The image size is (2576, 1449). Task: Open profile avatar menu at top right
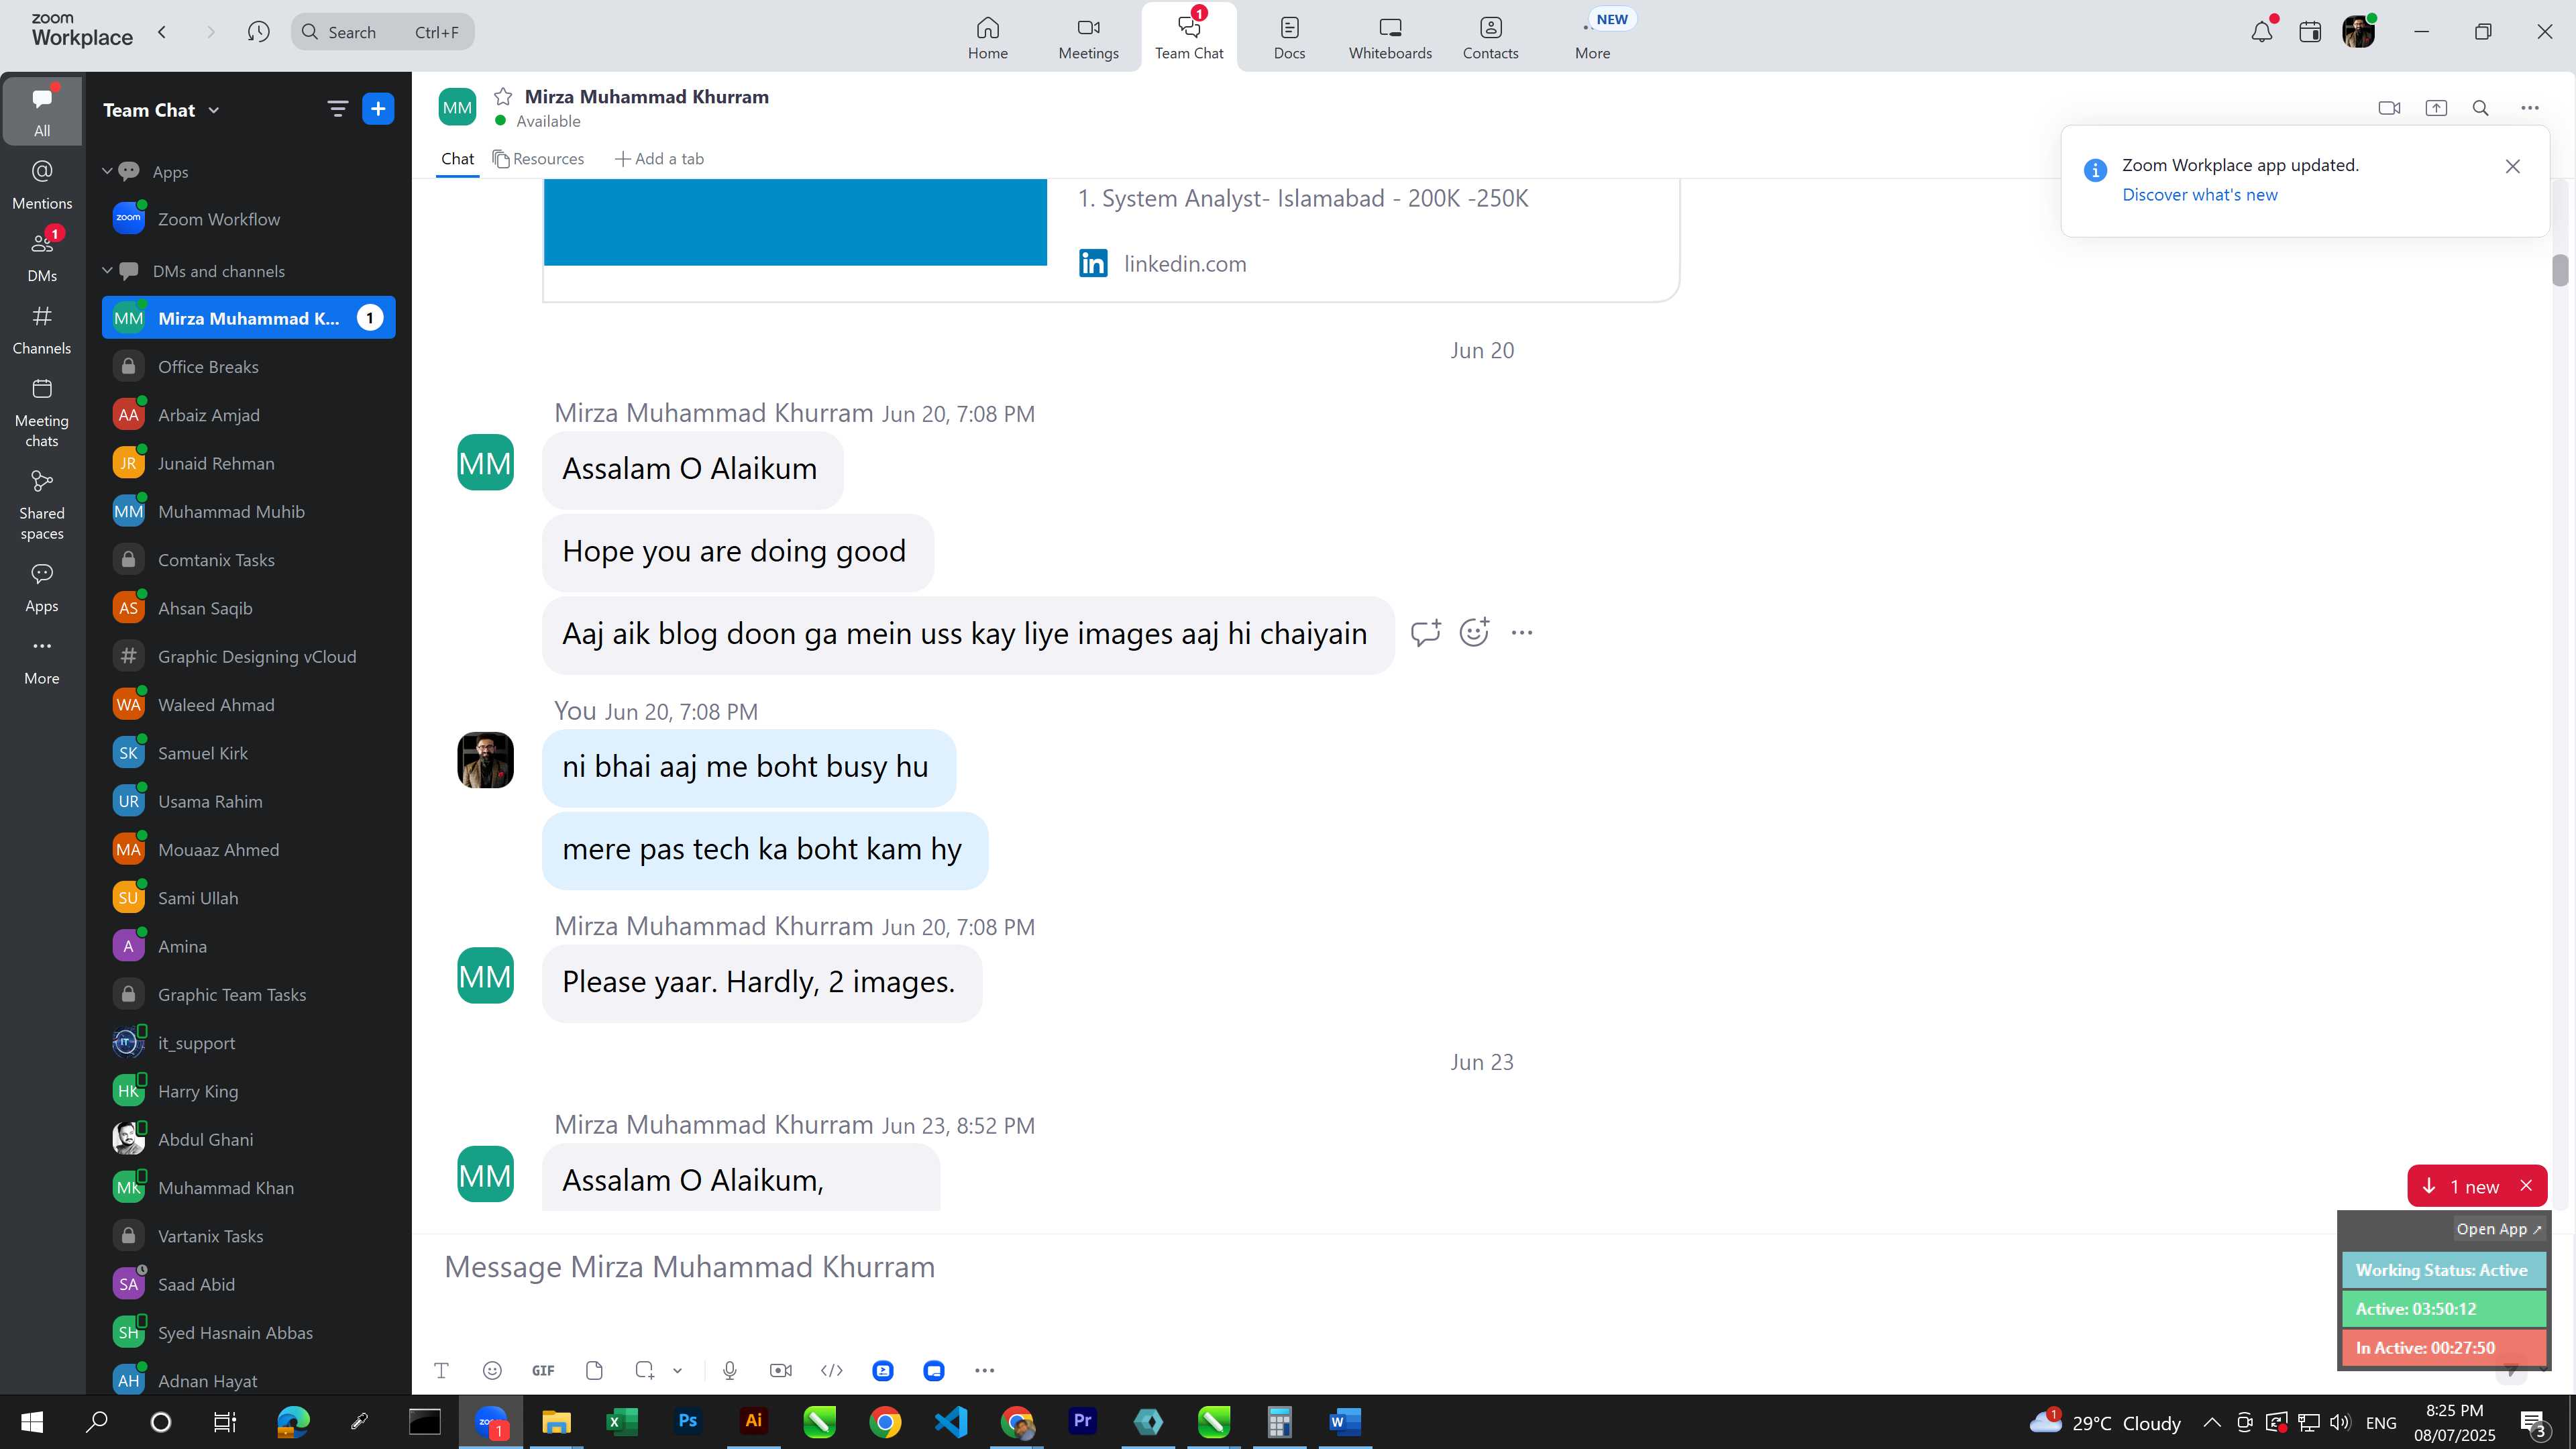tap(2358, 32)
